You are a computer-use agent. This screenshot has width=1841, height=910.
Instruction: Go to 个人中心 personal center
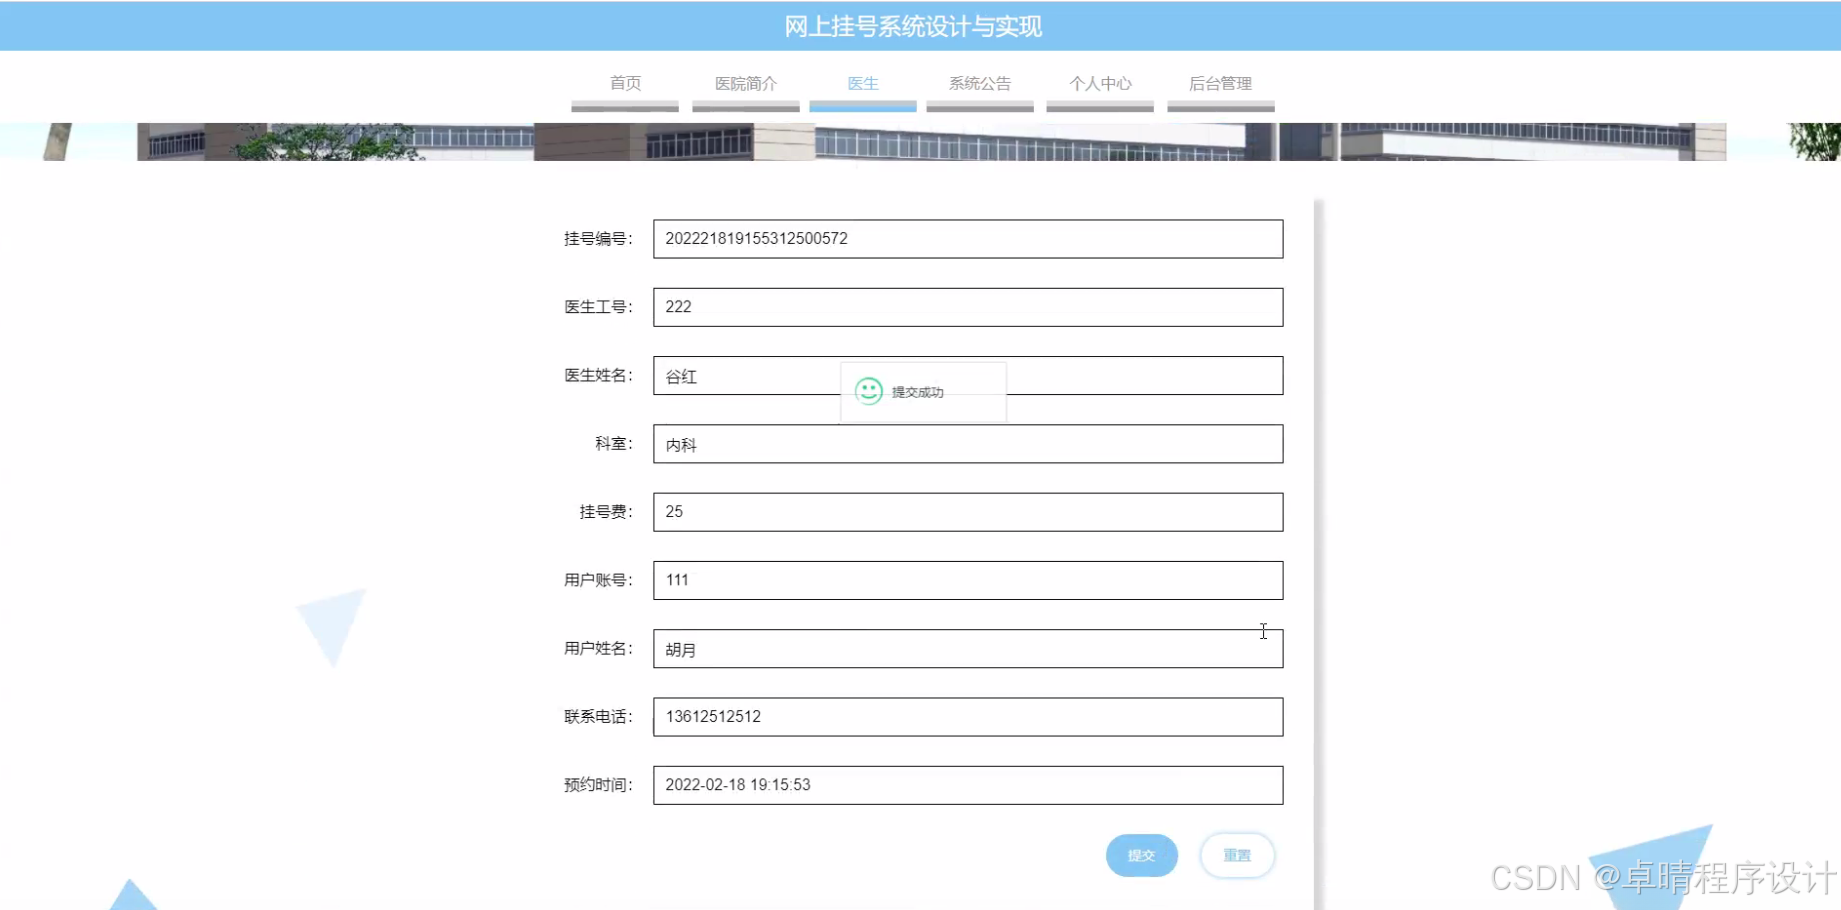(x=1099, y=84)
